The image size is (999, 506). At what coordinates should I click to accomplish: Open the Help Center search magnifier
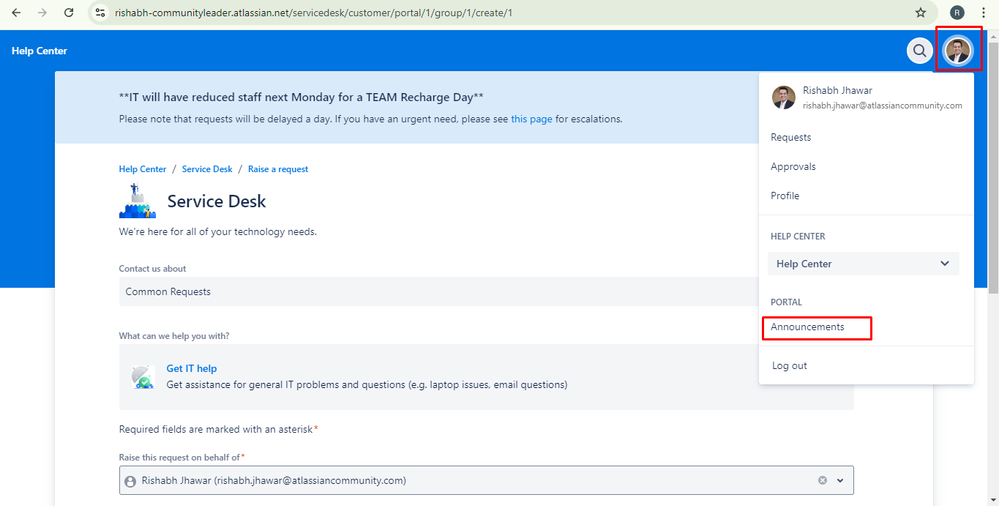point(920,50)
